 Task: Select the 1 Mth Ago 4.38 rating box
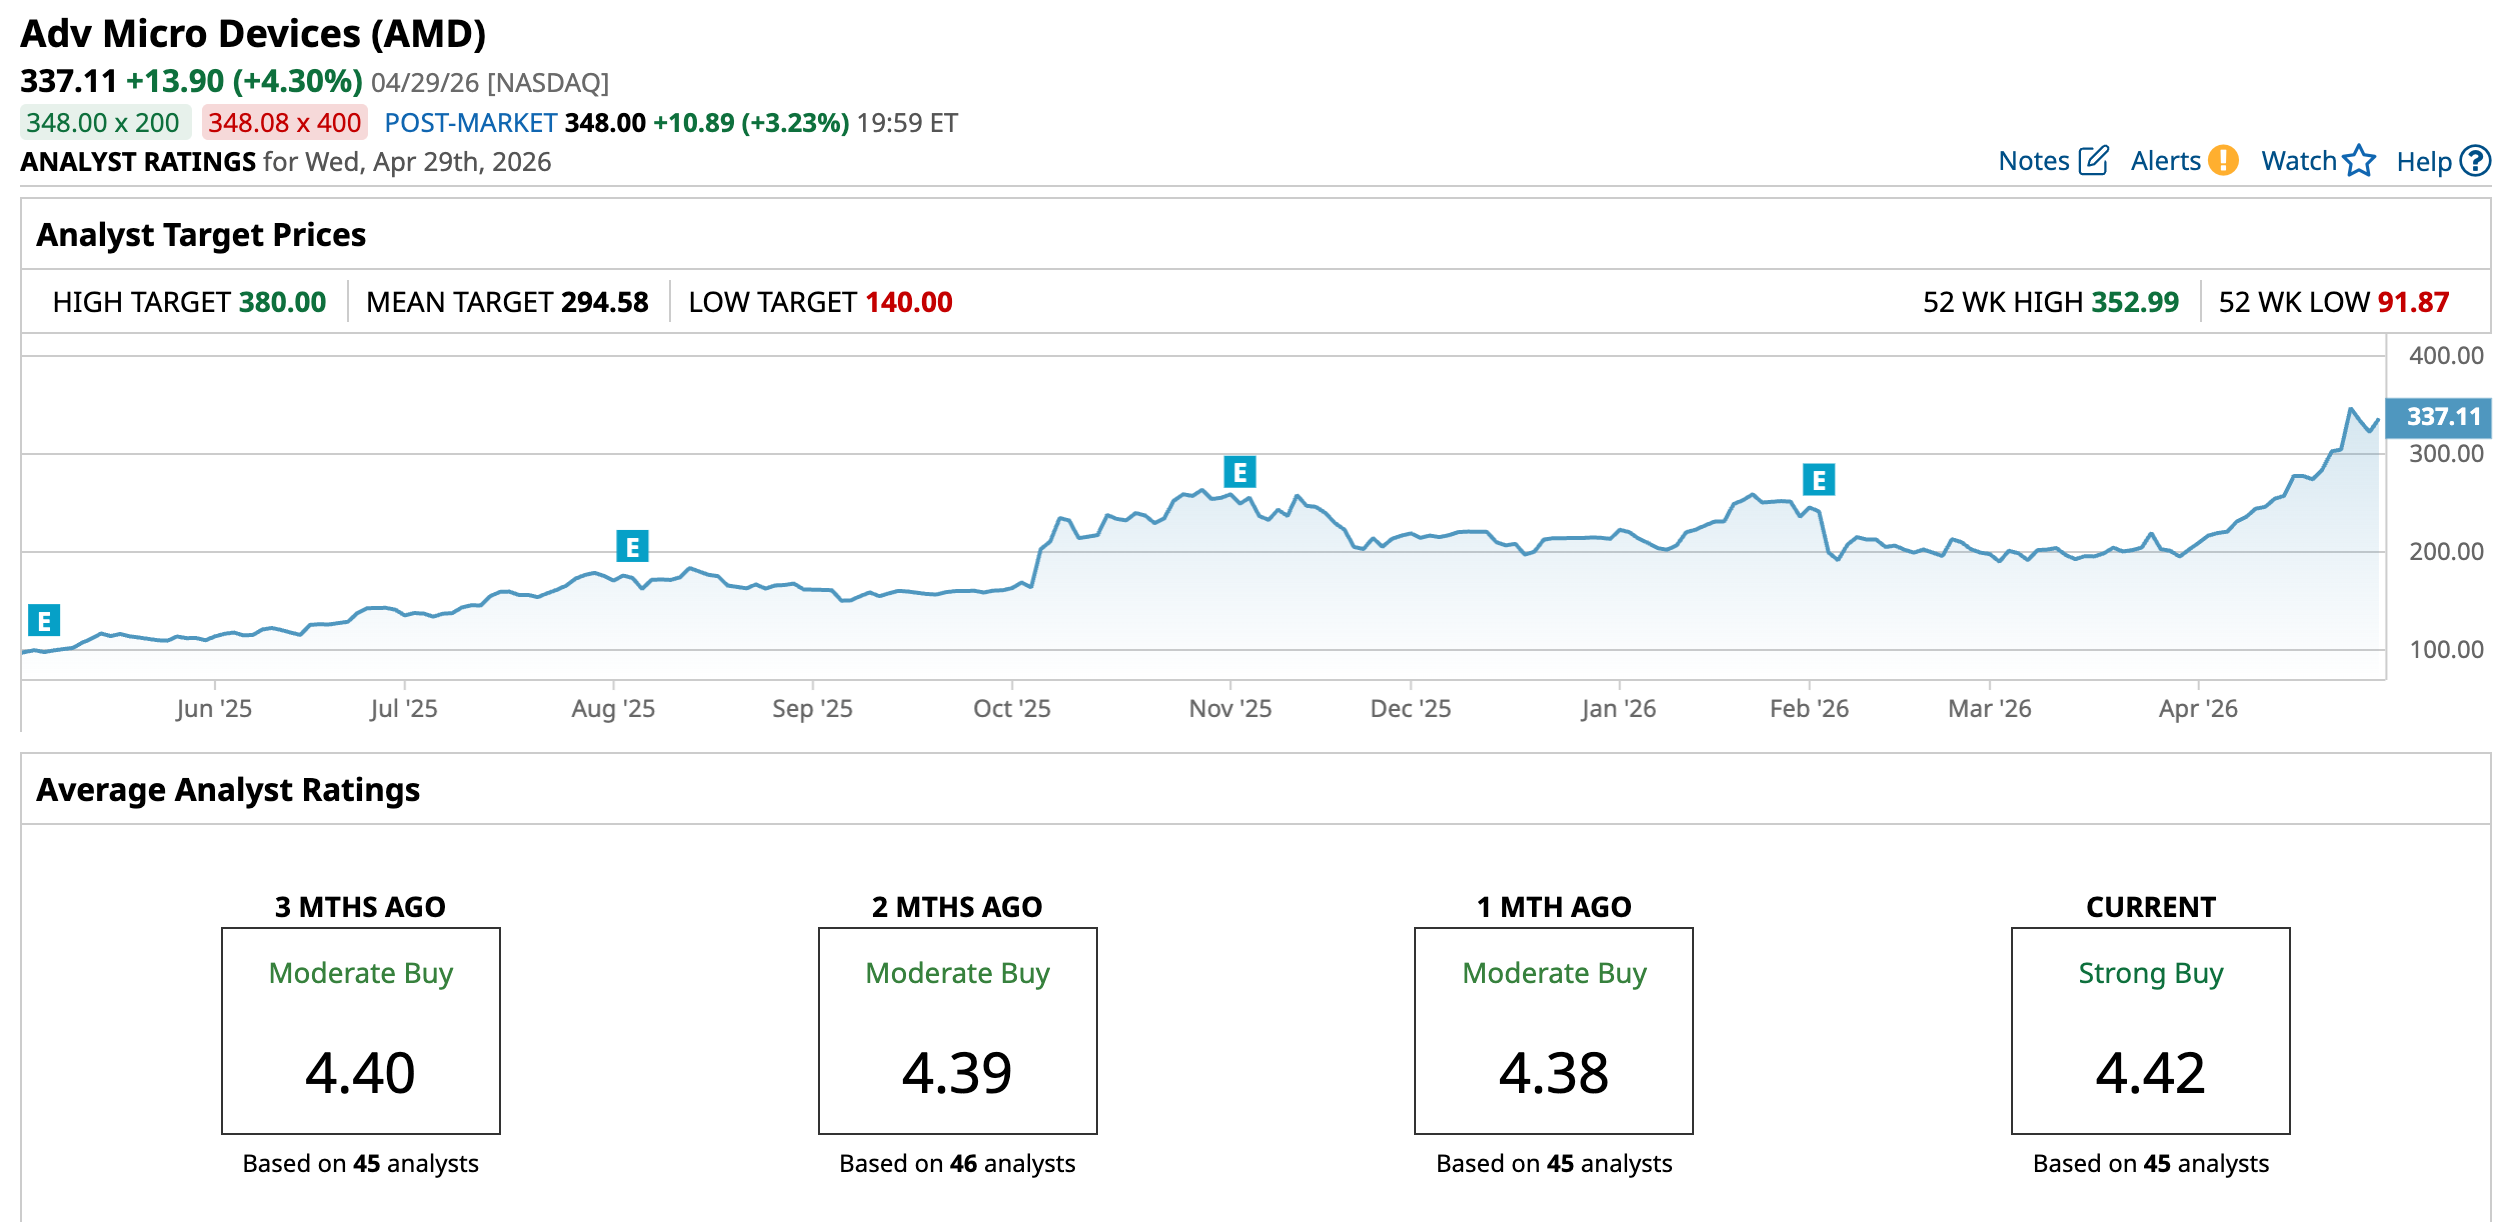pyautogui.click(x=1553, y=1030)
